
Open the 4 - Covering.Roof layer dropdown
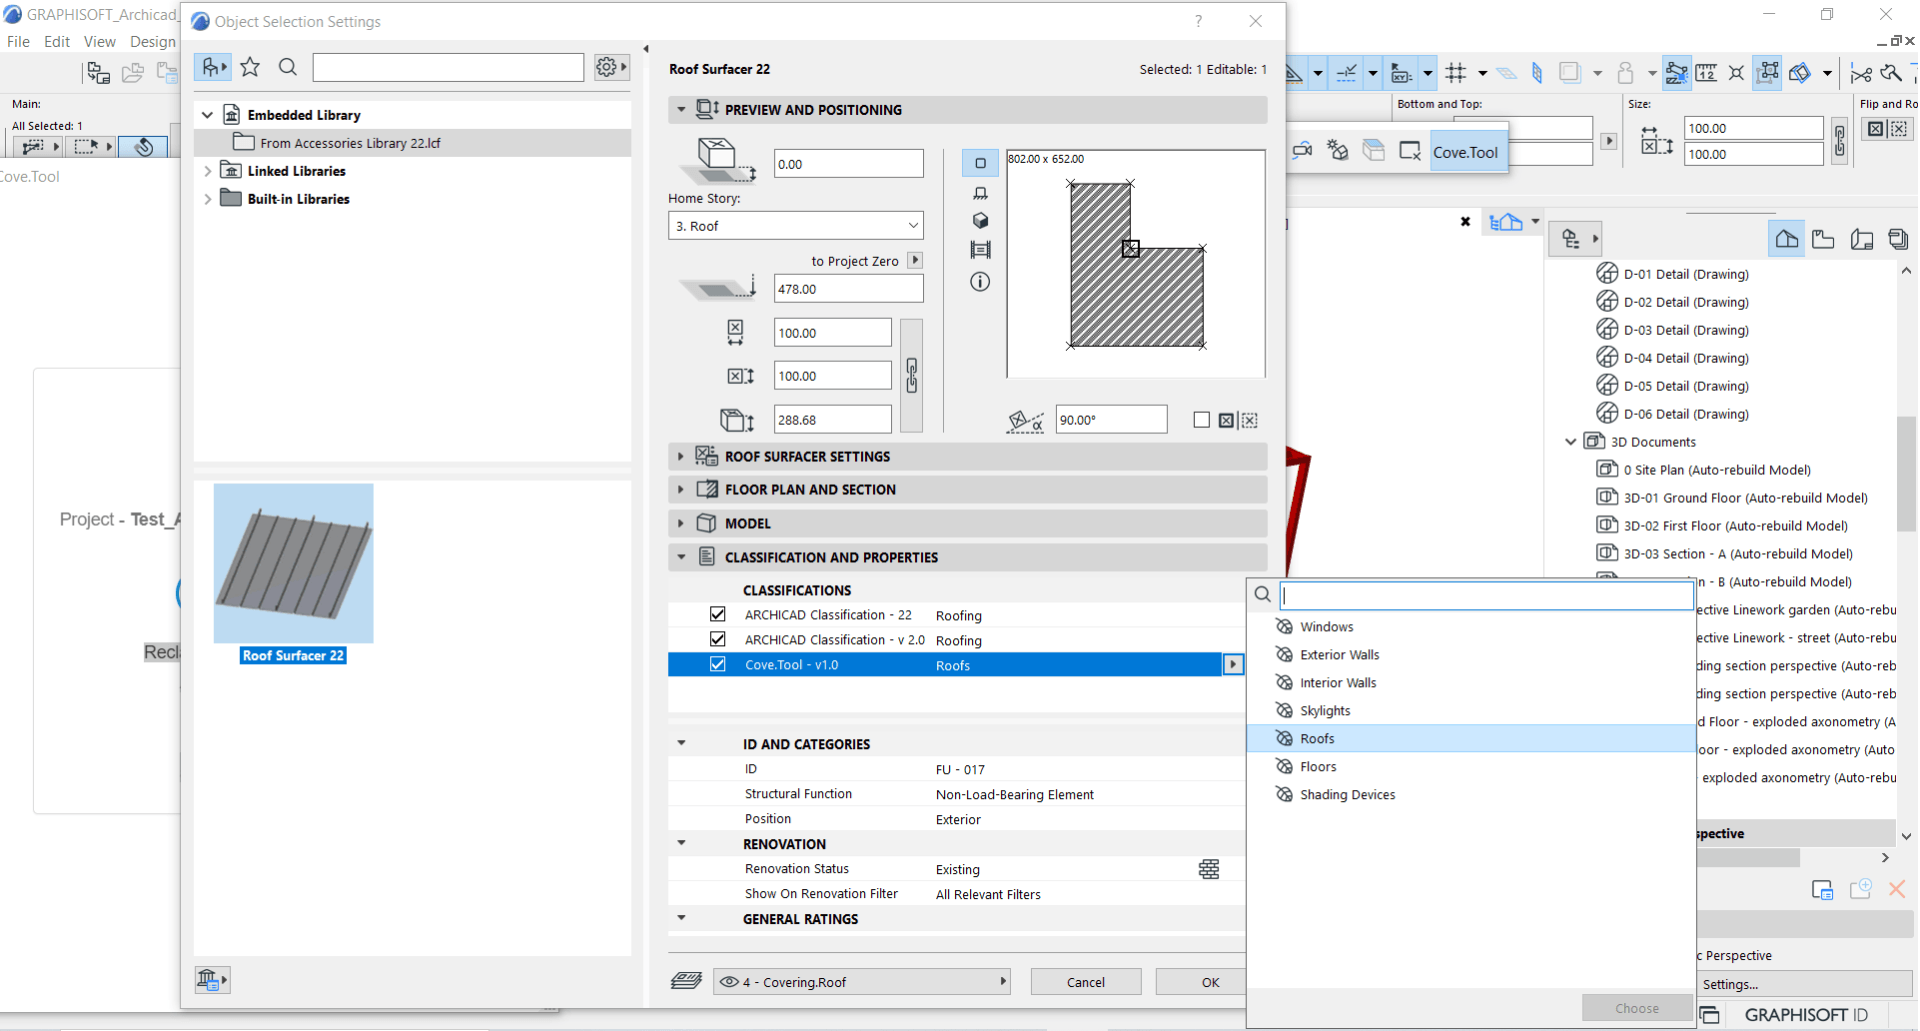(x=862, y=982)
